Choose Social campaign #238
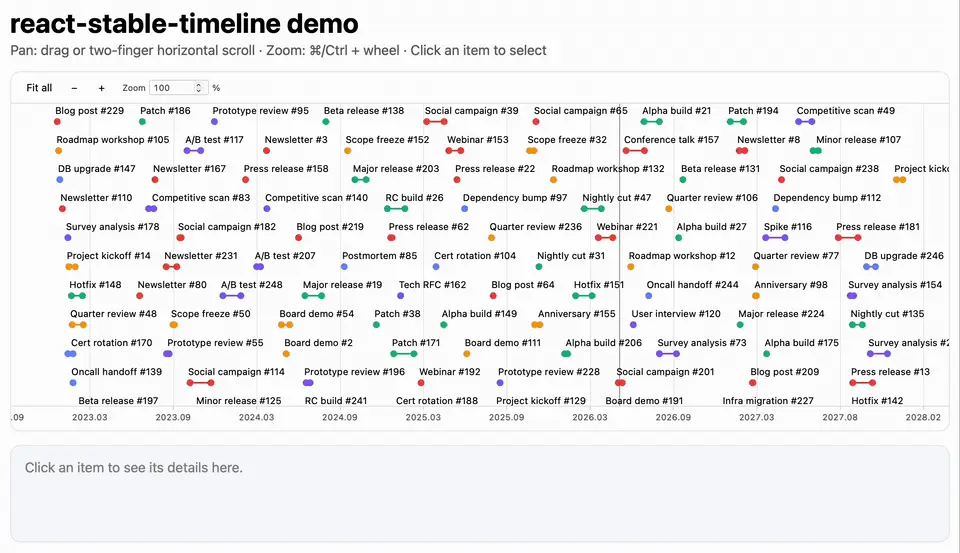This screenshot has width=960, height=553. [x=829, y=168]
